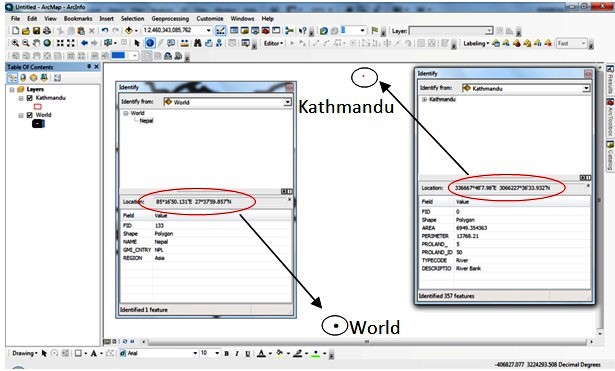Image resolution: width=615 pixels, height=371 pixels.
Task: Open the Bookmarks menu
Action: 78,18
